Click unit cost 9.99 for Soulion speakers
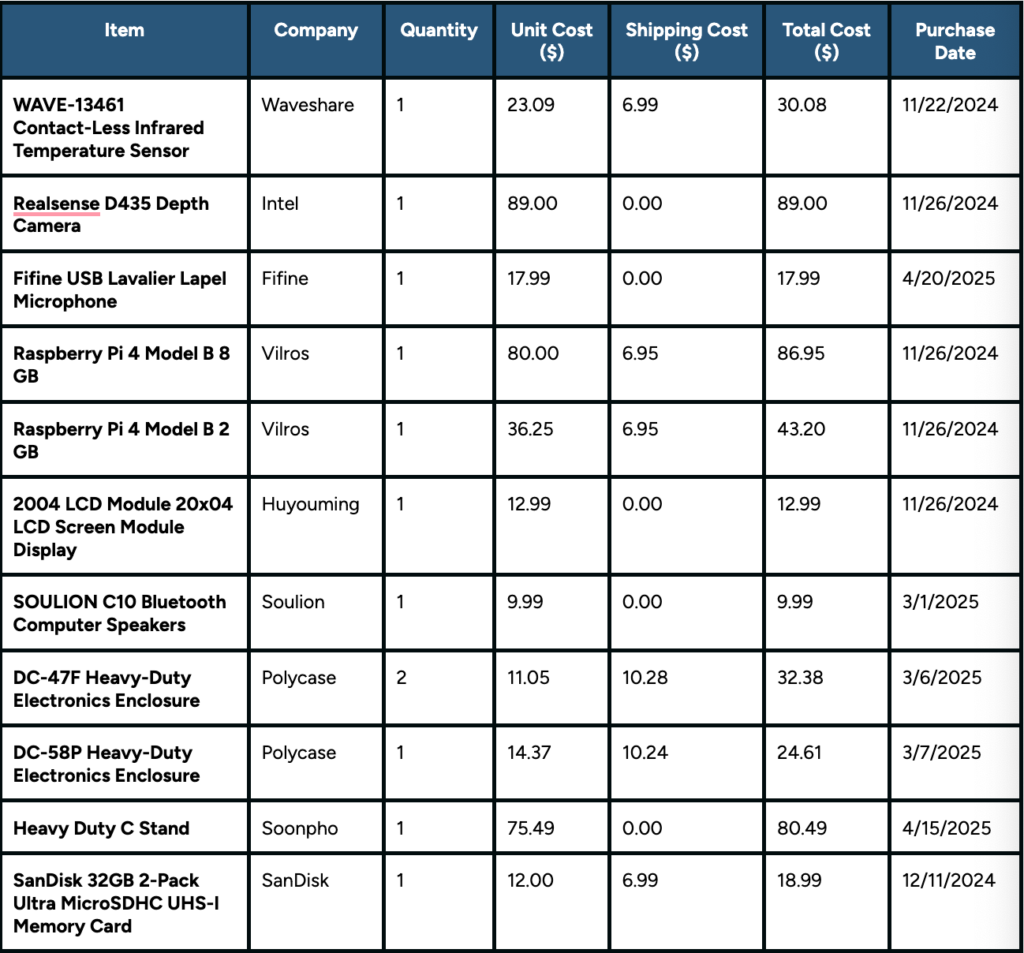The height and width of the screenshot is (953, 1024). (x=552, y=613)
